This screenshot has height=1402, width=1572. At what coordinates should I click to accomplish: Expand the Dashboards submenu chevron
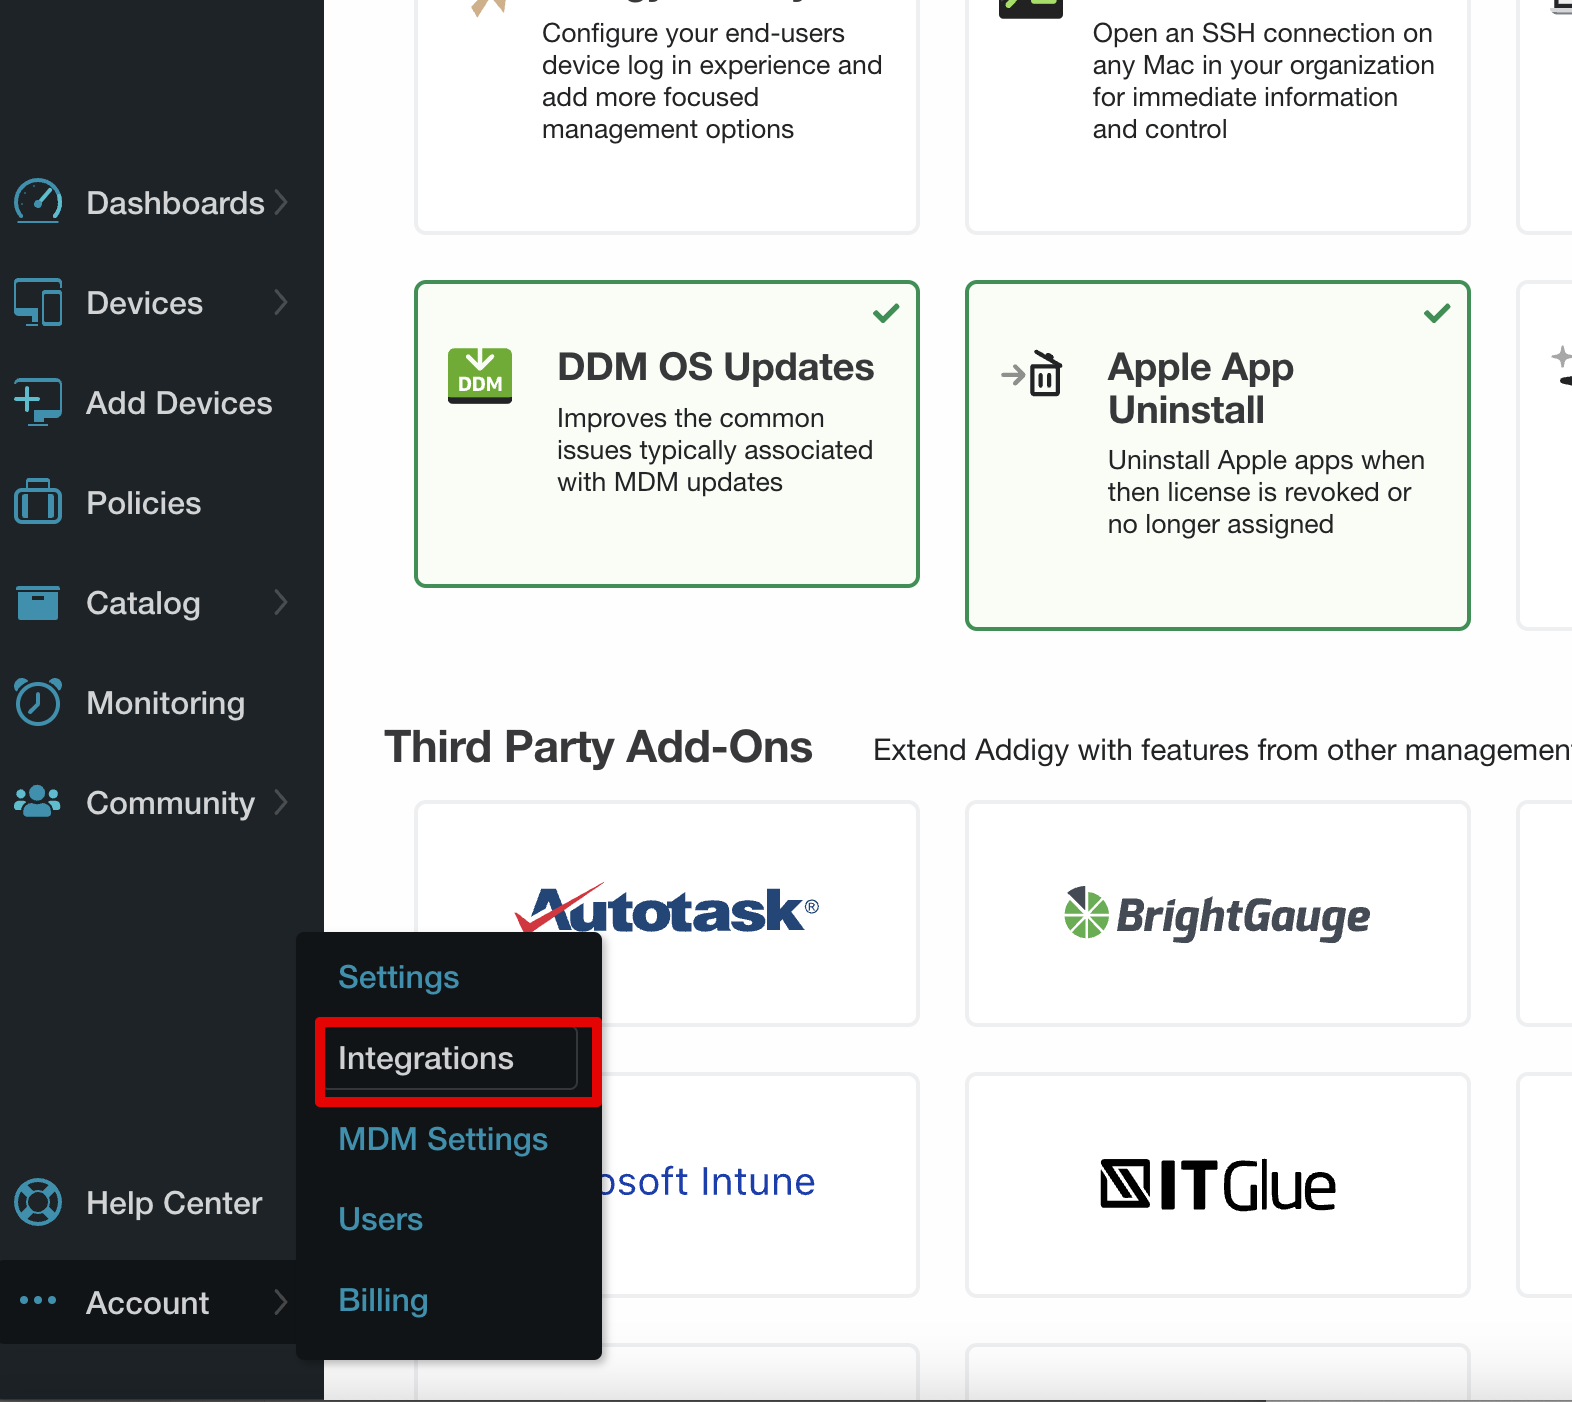pos(281,202)
